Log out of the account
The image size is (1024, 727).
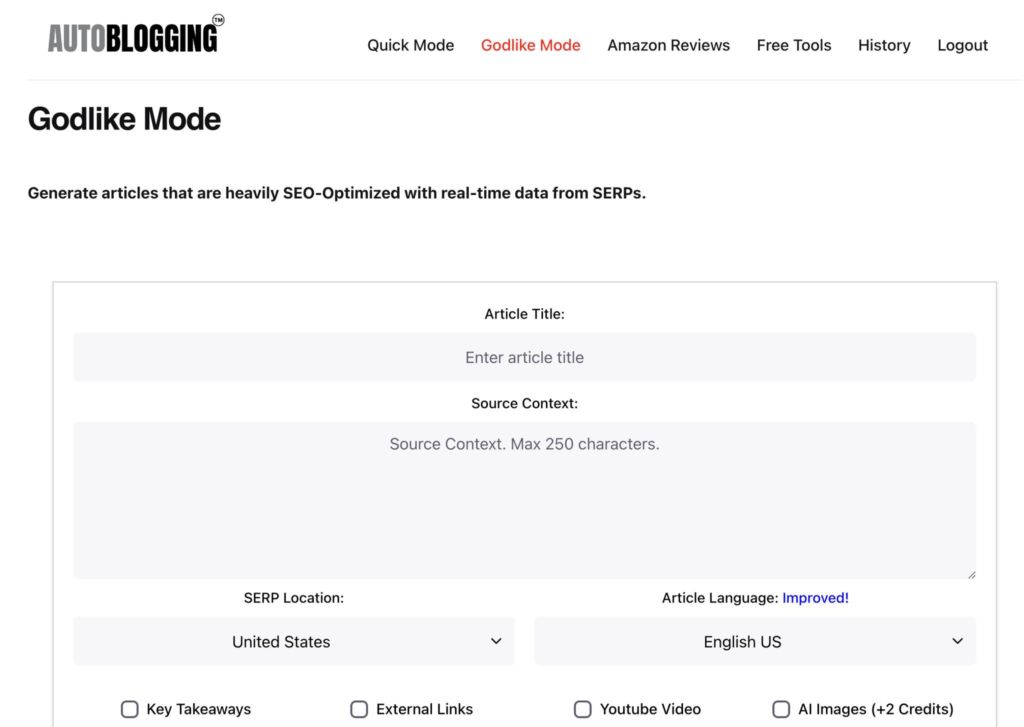[x=962, y=45]
